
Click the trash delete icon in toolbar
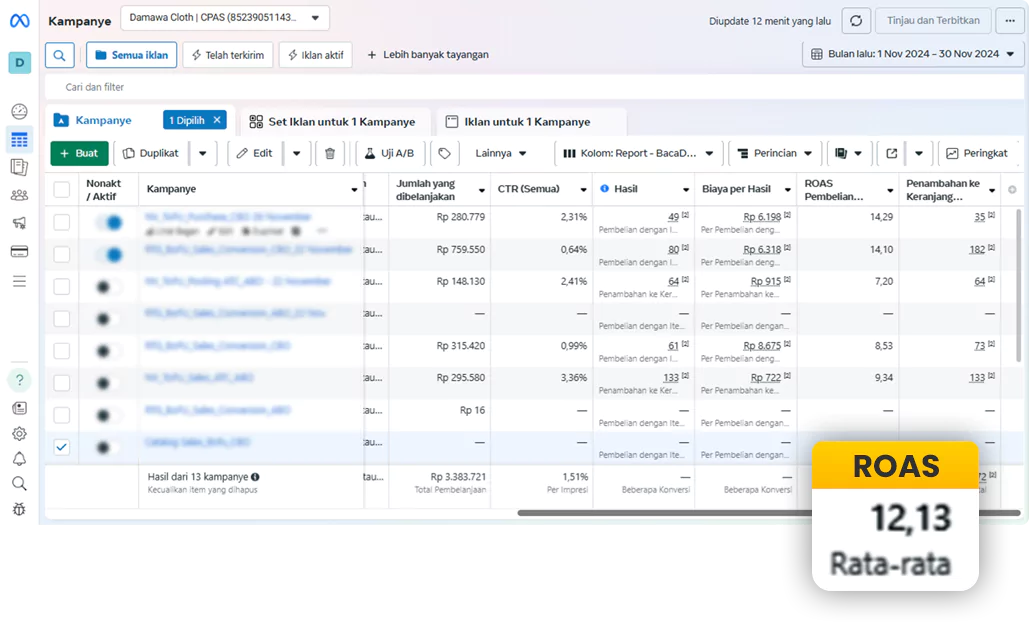coord(330,153)
